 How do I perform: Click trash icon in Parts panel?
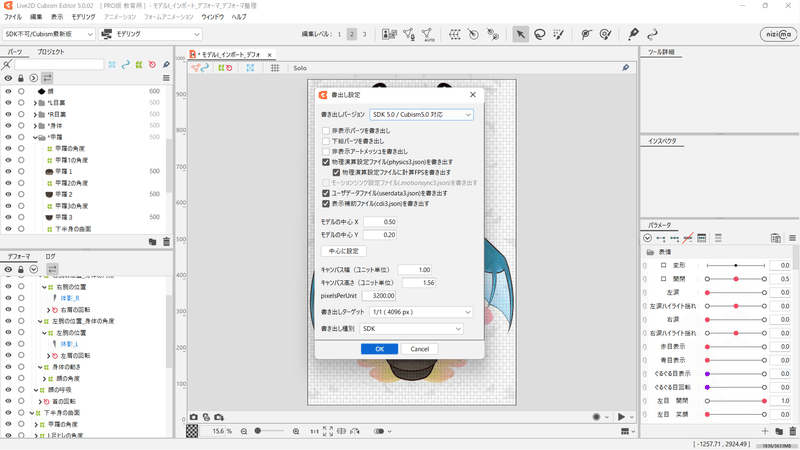(x=166, y=242)
